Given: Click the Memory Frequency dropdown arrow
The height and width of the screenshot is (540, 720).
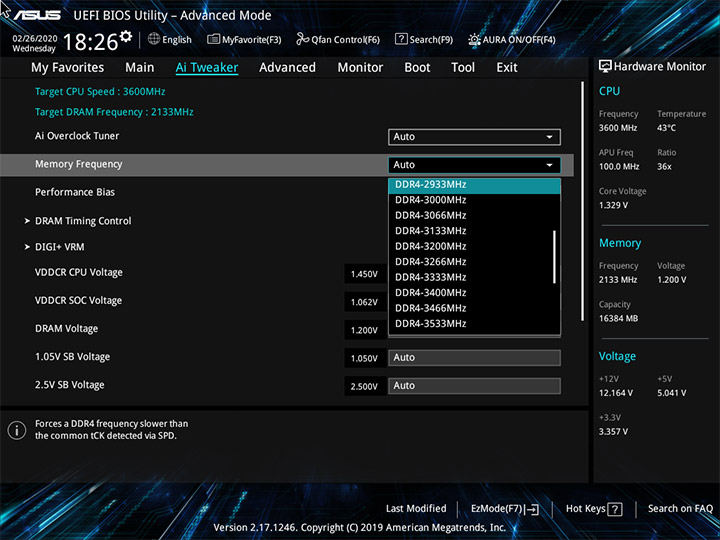Looking at the screenshot, I should coord(549,165).
